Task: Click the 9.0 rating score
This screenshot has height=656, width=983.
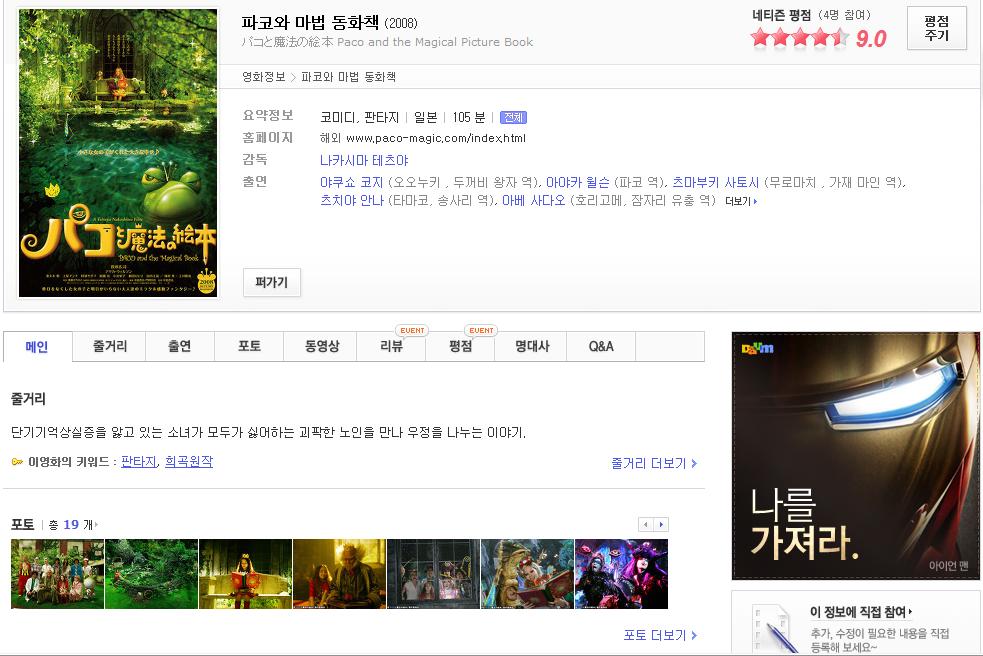Action: (x=871, y=39)
